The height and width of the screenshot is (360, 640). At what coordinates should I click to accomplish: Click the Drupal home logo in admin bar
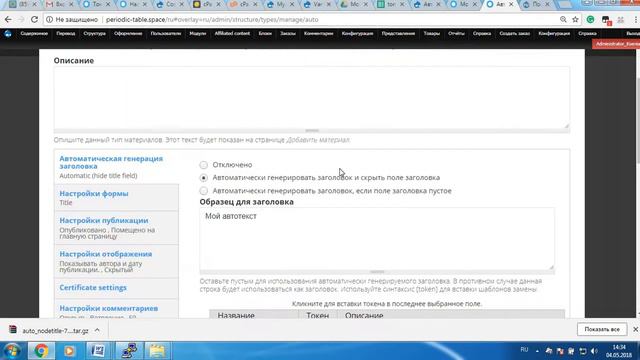pyautogui.click(x=8, y=34)
